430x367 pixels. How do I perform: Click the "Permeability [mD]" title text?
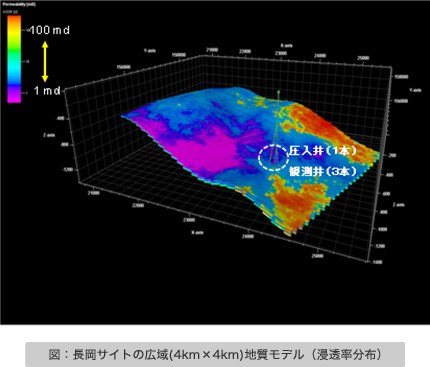[x=19, y=5]
